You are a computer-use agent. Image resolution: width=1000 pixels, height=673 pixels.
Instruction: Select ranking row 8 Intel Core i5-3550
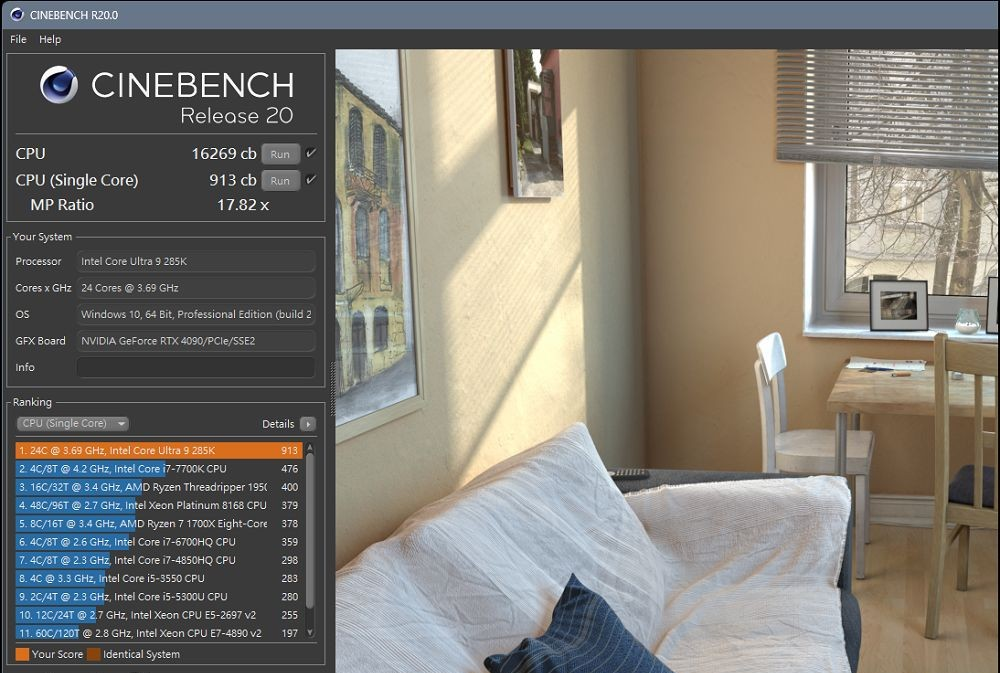[x=159, y=579]
